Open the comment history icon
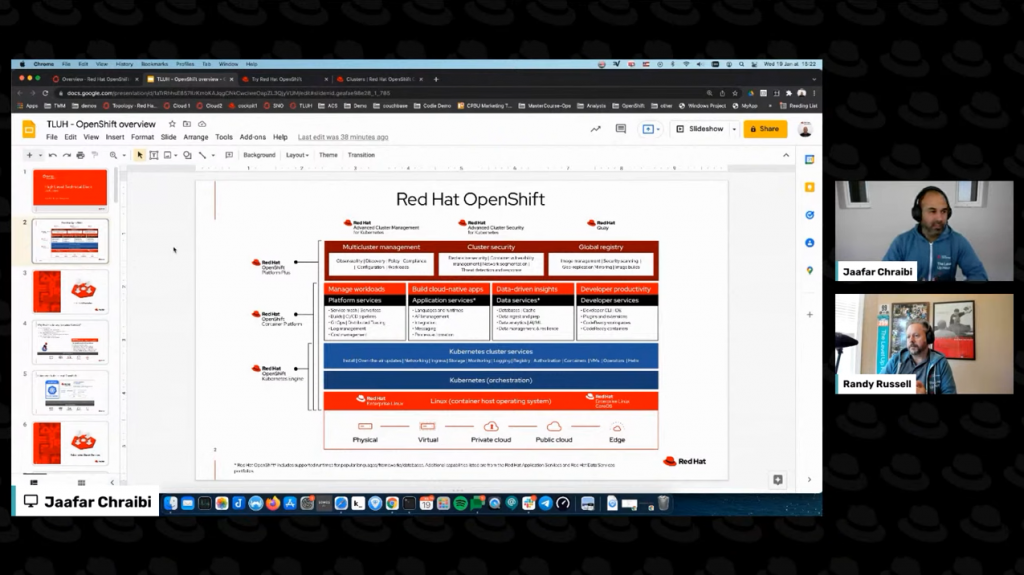The width and height of the screenshot is (1024, 575). click(621, 129)
